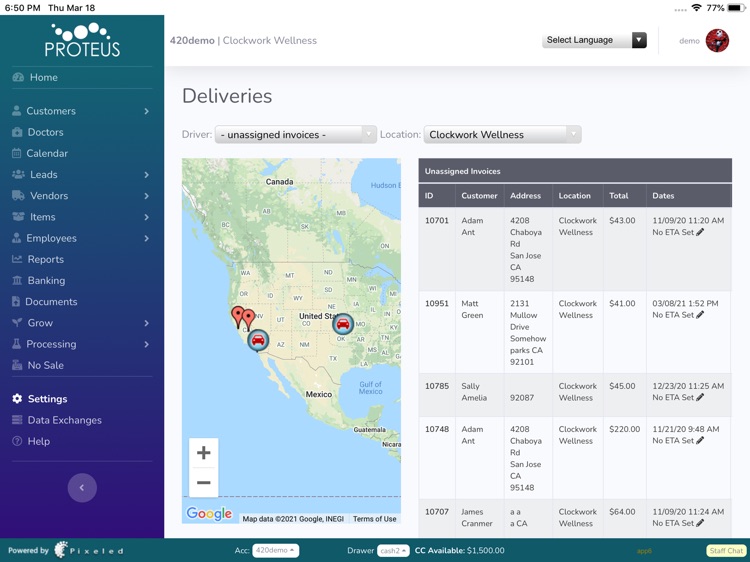Viewport: 750px width, 562px height.
Task: Go to Home in the sidebar
Action: click(x=43, y=77)
